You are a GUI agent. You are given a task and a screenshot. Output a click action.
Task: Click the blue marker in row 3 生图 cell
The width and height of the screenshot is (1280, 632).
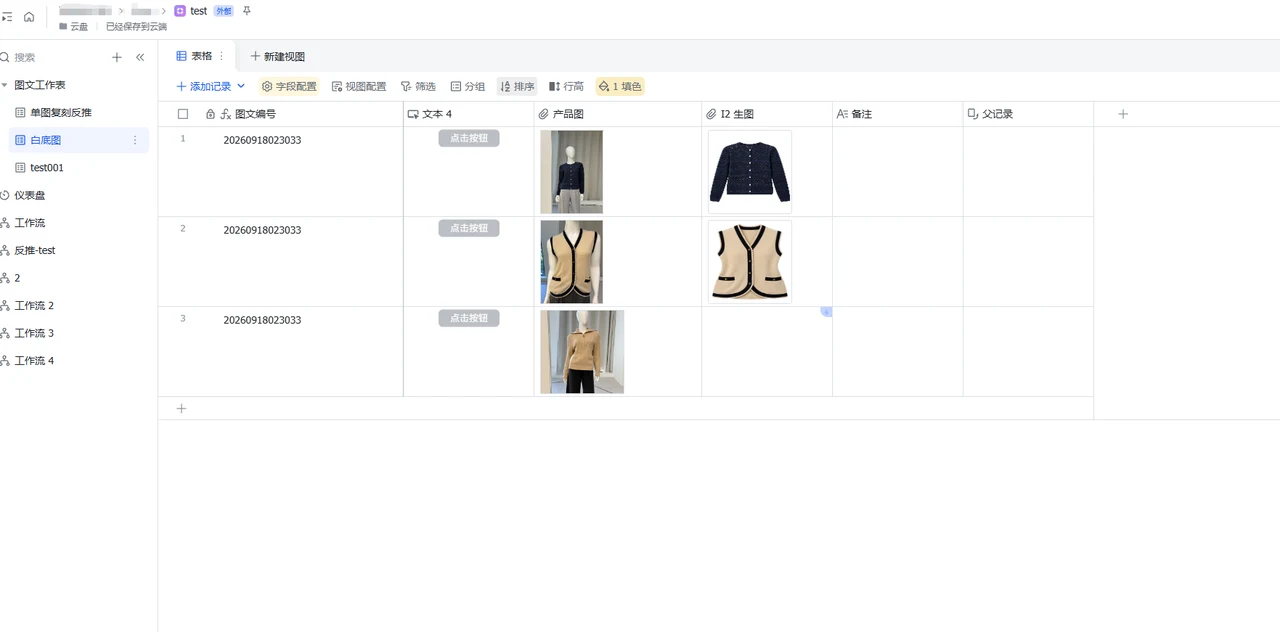(x=827, y=312)
